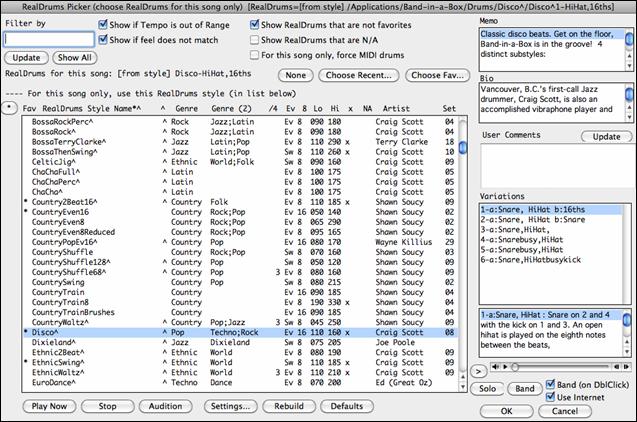This screenshot has height=422, width=637.
Task: Sort by the Lo tempo column header
Action: point(318,108)
